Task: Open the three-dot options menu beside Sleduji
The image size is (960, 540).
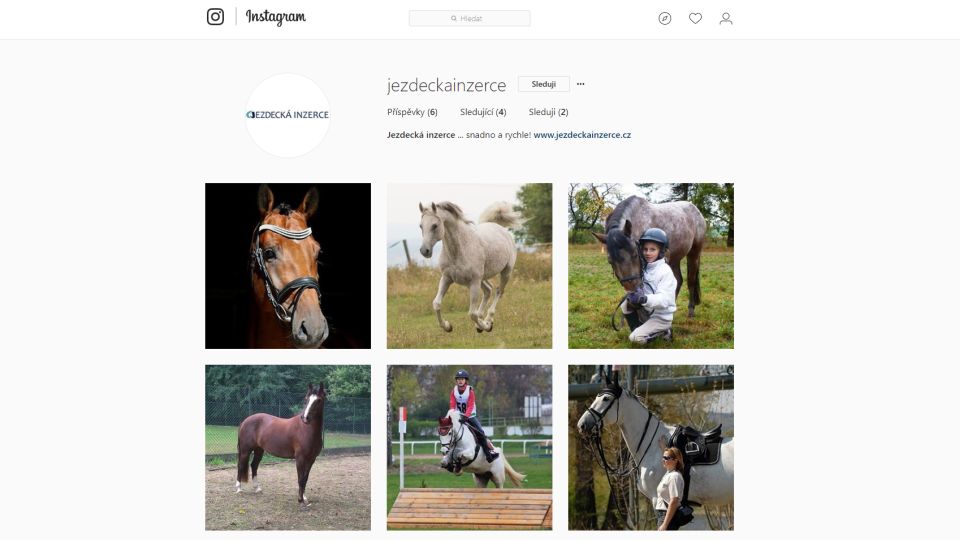Action: 580,84
